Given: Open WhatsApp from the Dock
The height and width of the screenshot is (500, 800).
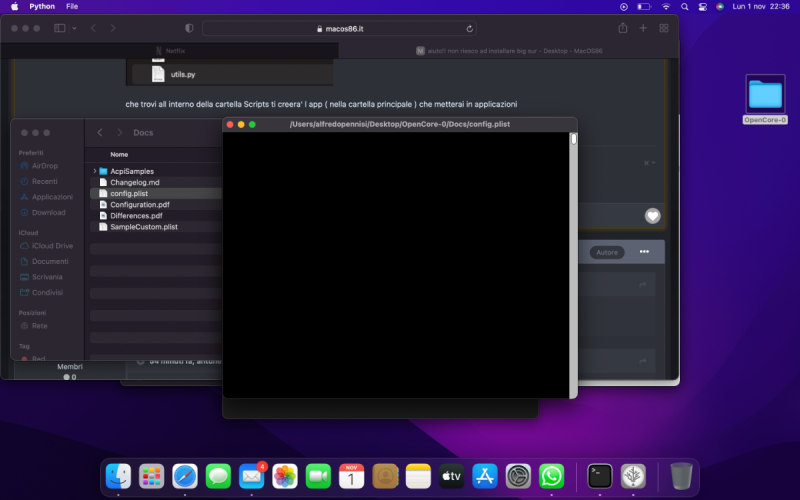Looking at the screenshot, I should 552,476.
